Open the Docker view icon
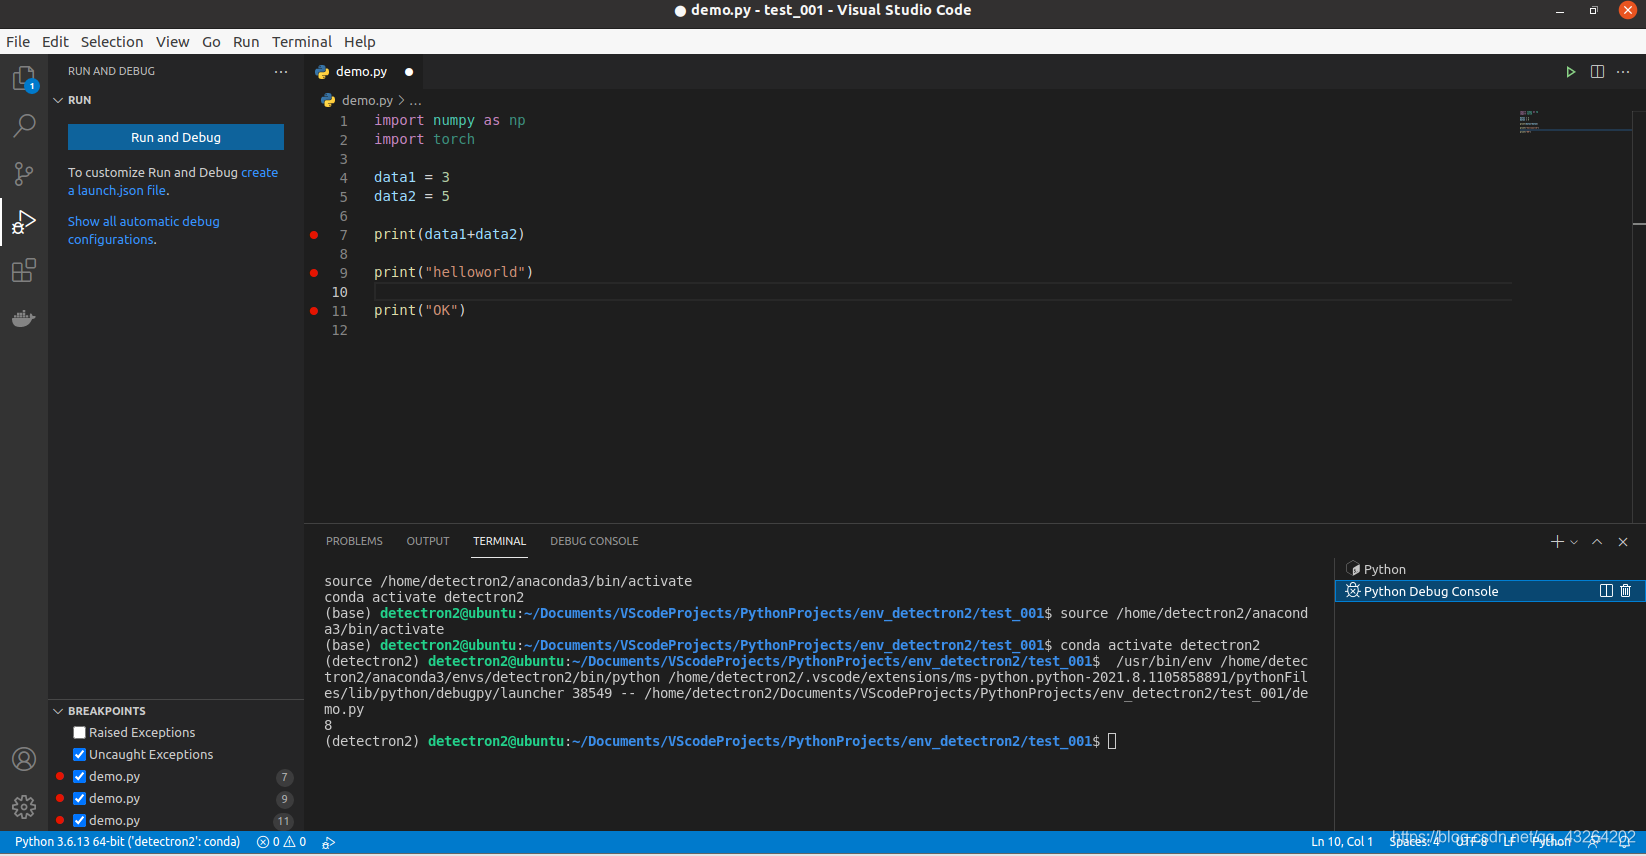Viewport: 1646px width, 856px height. tap(24, 318)
